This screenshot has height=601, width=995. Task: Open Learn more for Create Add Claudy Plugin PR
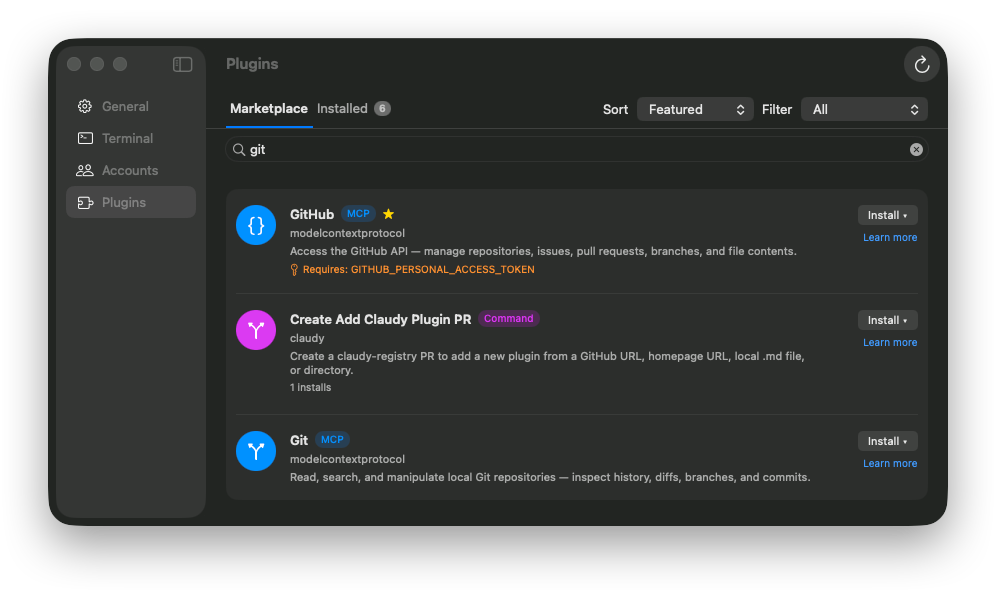pyautogui.click(x=889, y=343)
